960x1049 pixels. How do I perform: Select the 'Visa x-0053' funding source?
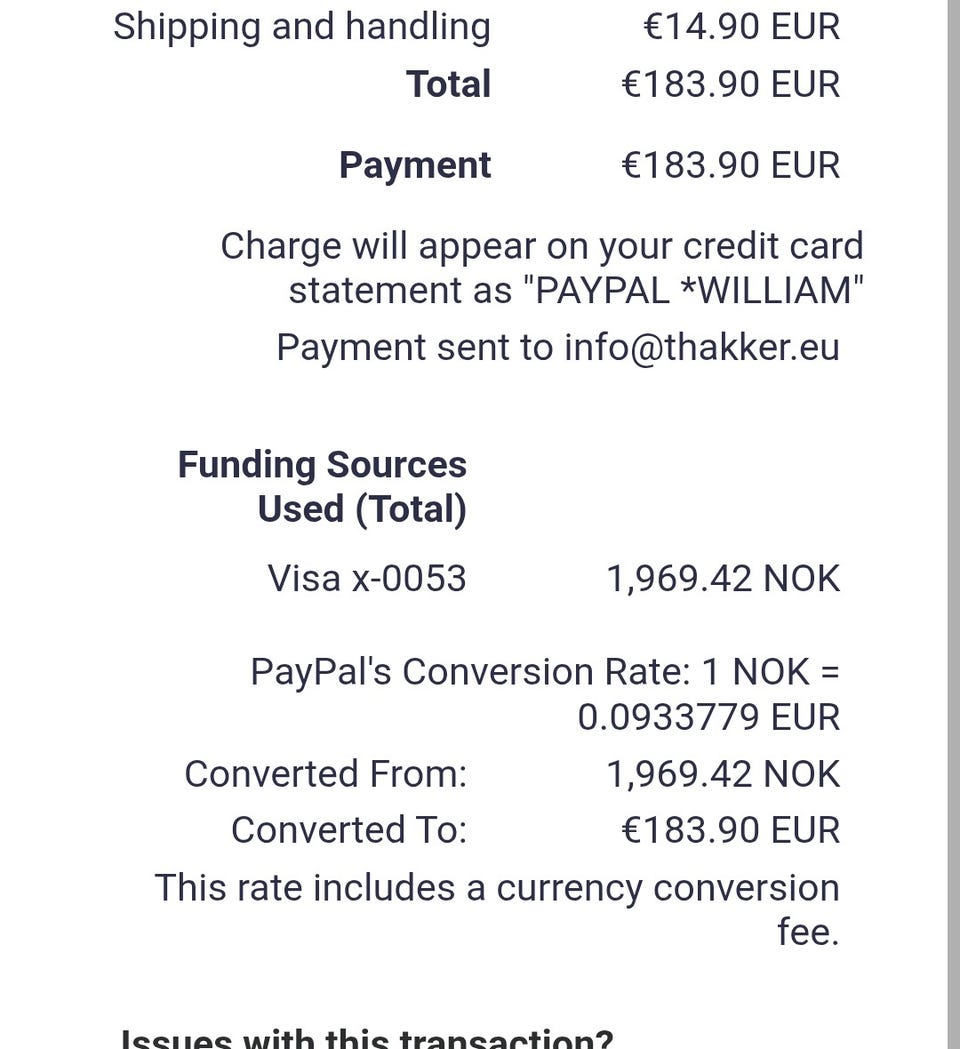[x=366, y=578]
